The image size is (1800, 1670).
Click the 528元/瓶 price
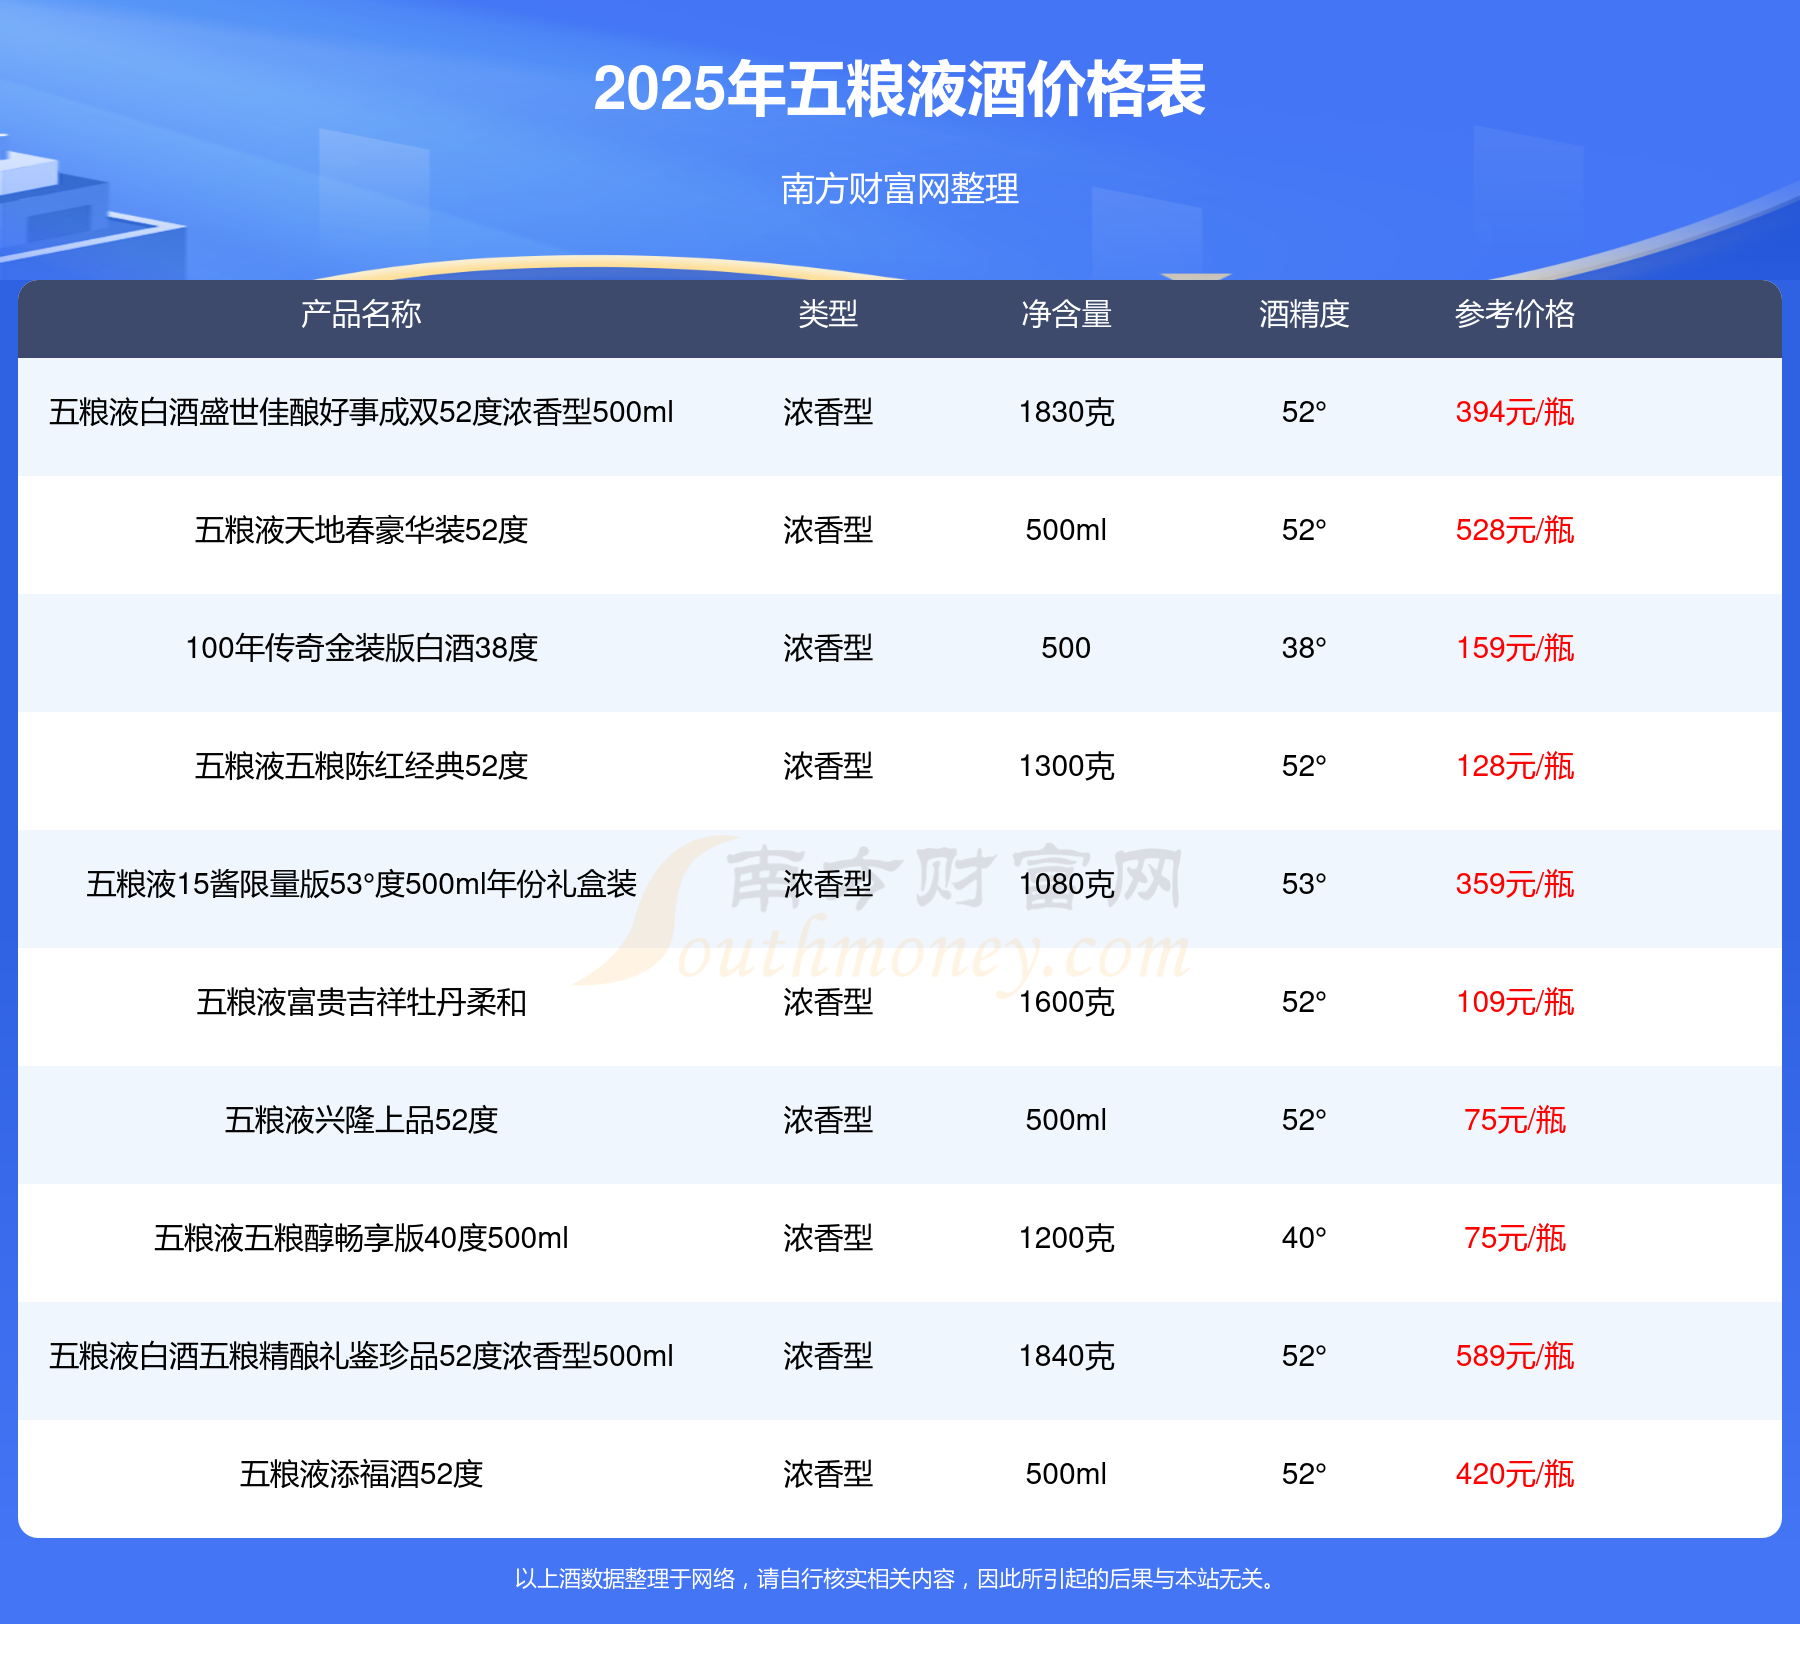point(1515,530)
